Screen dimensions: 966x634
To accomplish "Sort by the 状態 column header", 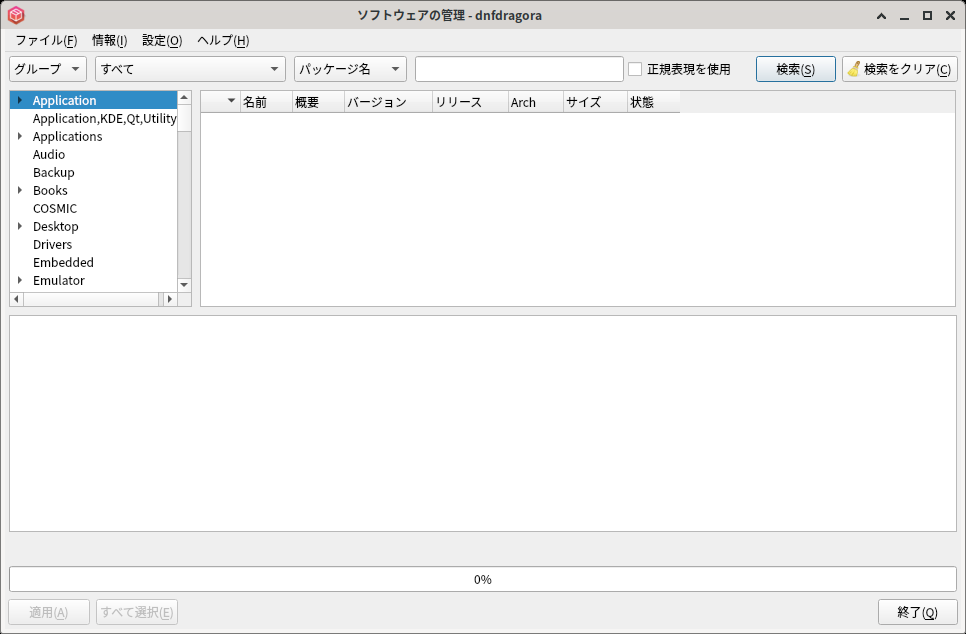I will (x=654, y=102).
